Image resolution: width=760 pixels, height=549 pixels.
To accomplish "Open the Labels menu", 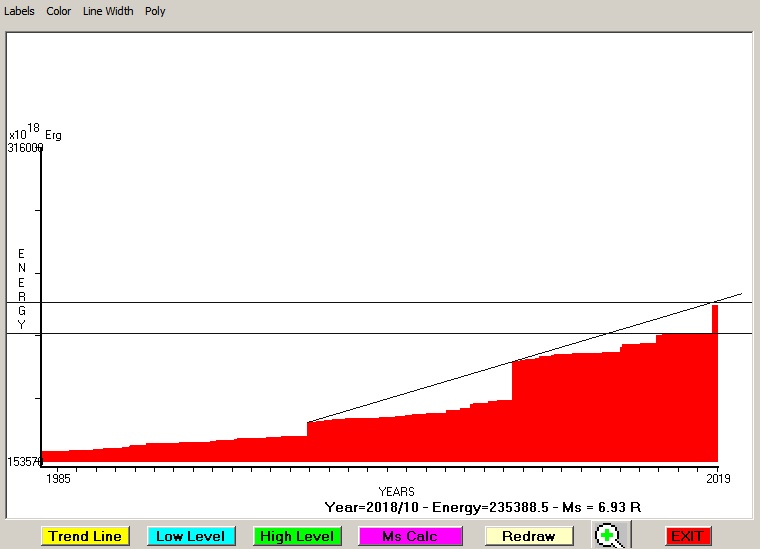I will (x=19, y=11).
